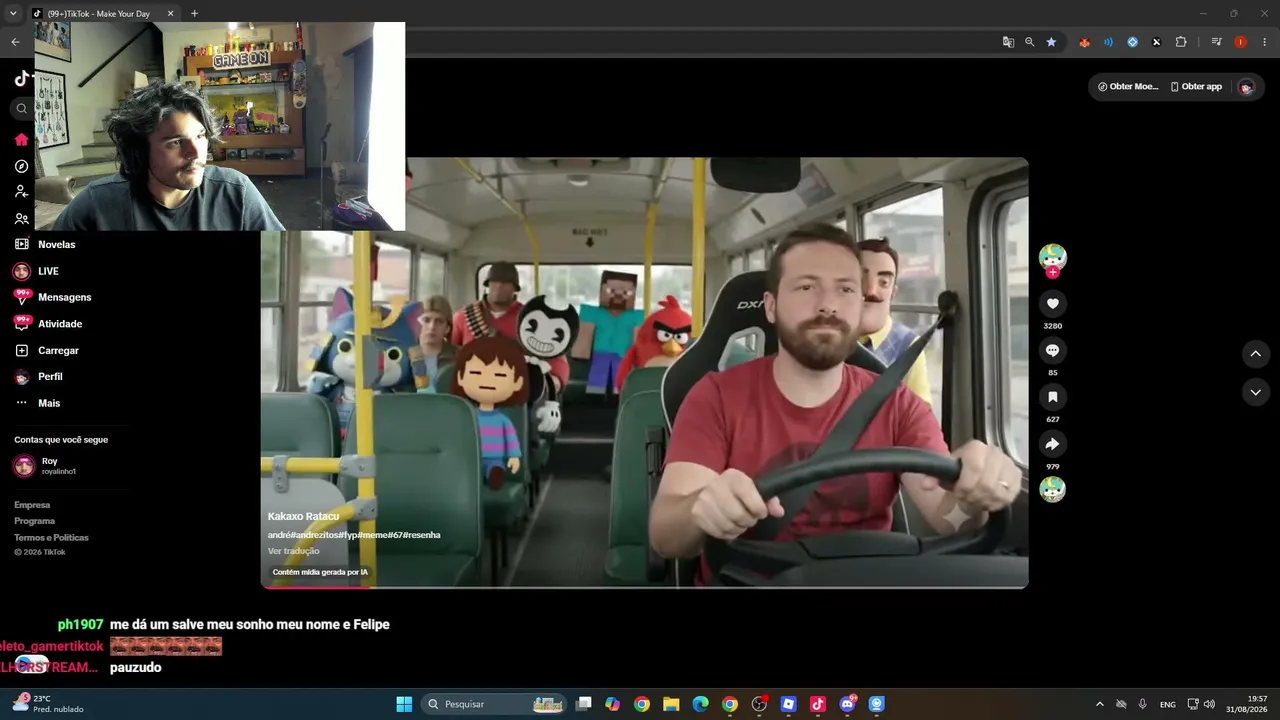Open Novelas in the sidebar

point(45,245)
